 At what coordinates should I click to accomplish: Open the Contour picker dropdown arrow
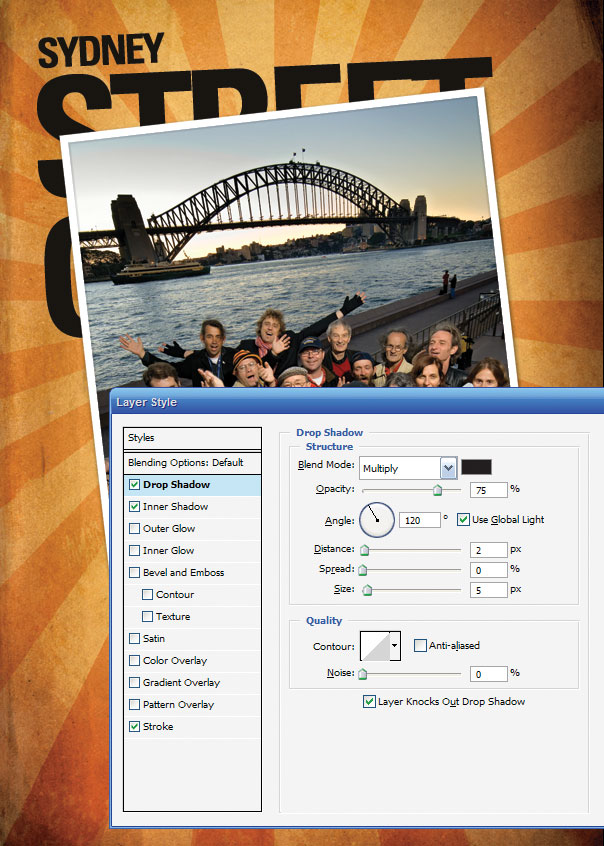coord(395,646)
